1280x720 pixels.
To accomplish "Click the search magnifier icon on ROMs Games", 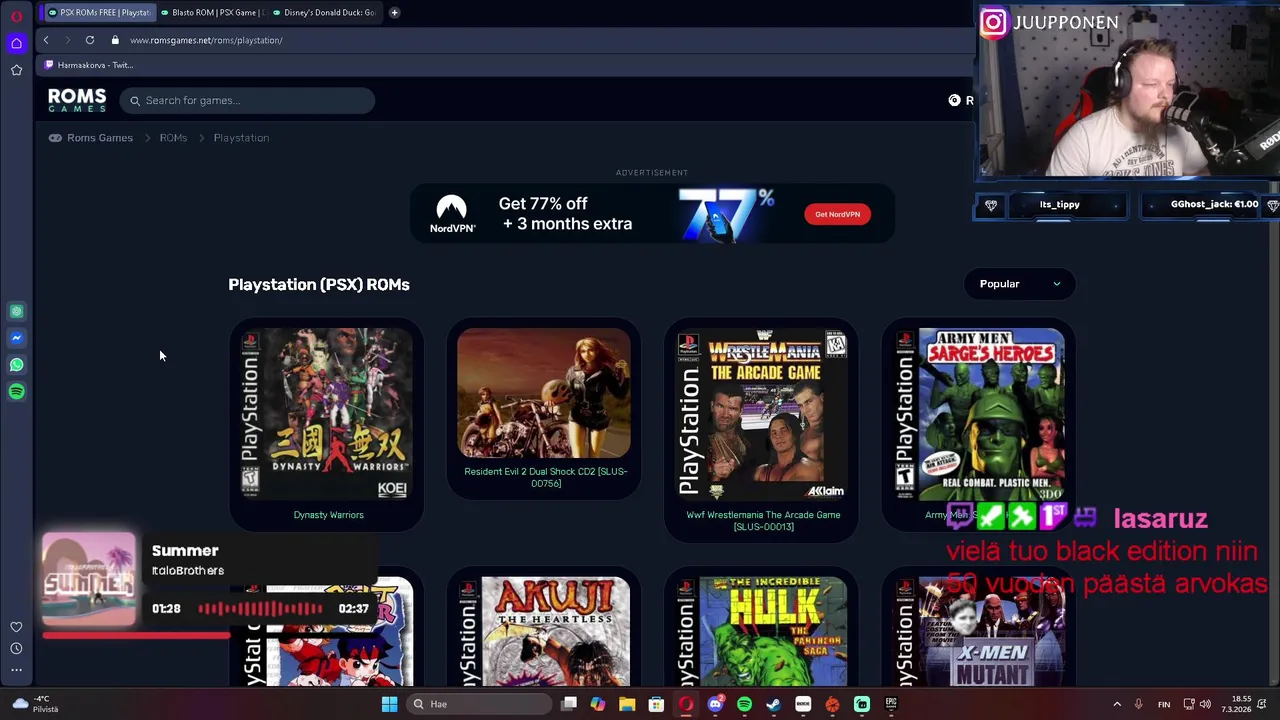I will click(135, 100).
